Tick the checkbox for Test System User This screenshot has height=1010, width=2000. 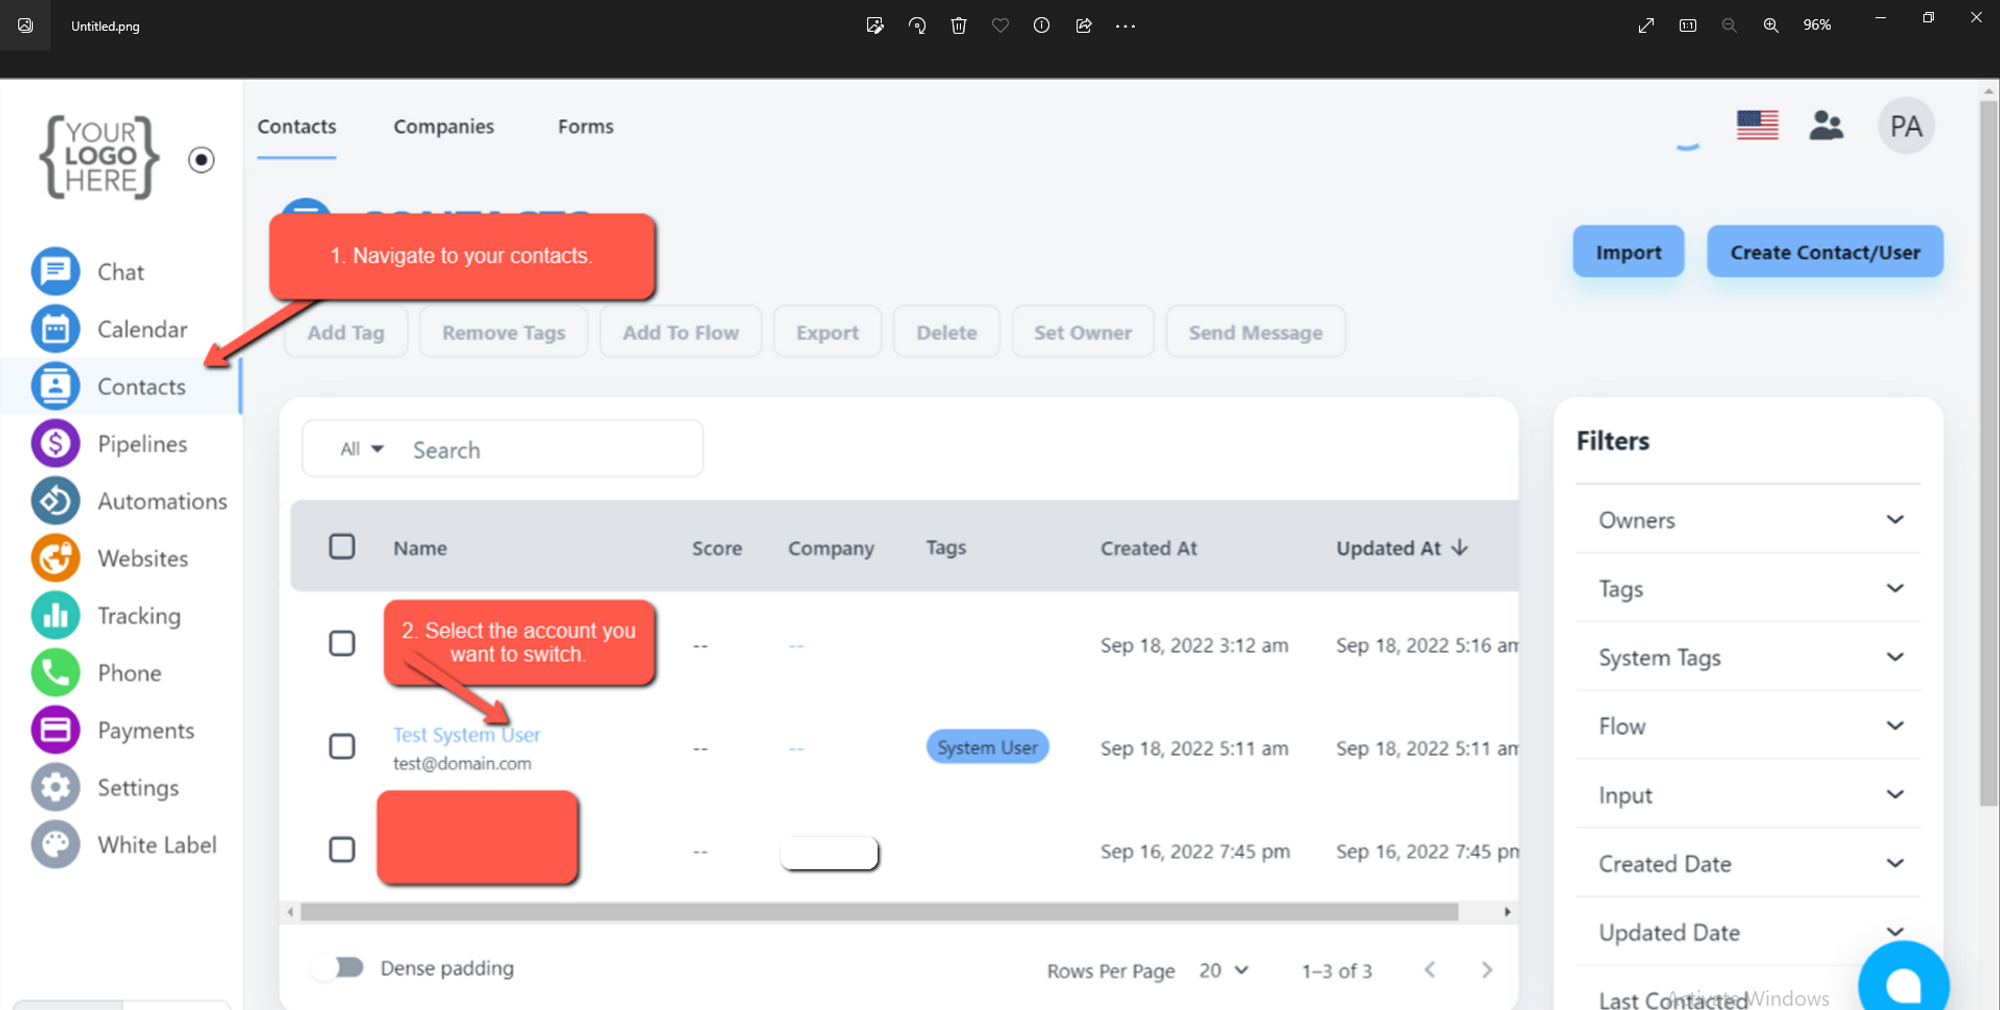(342, 747)
